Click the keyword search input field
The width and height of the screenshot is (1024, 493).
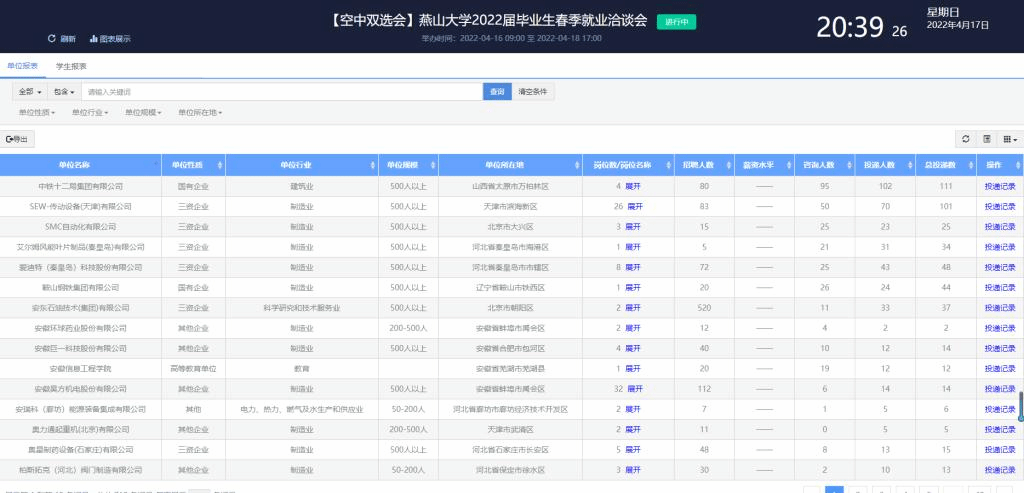[x=280, y=92]
